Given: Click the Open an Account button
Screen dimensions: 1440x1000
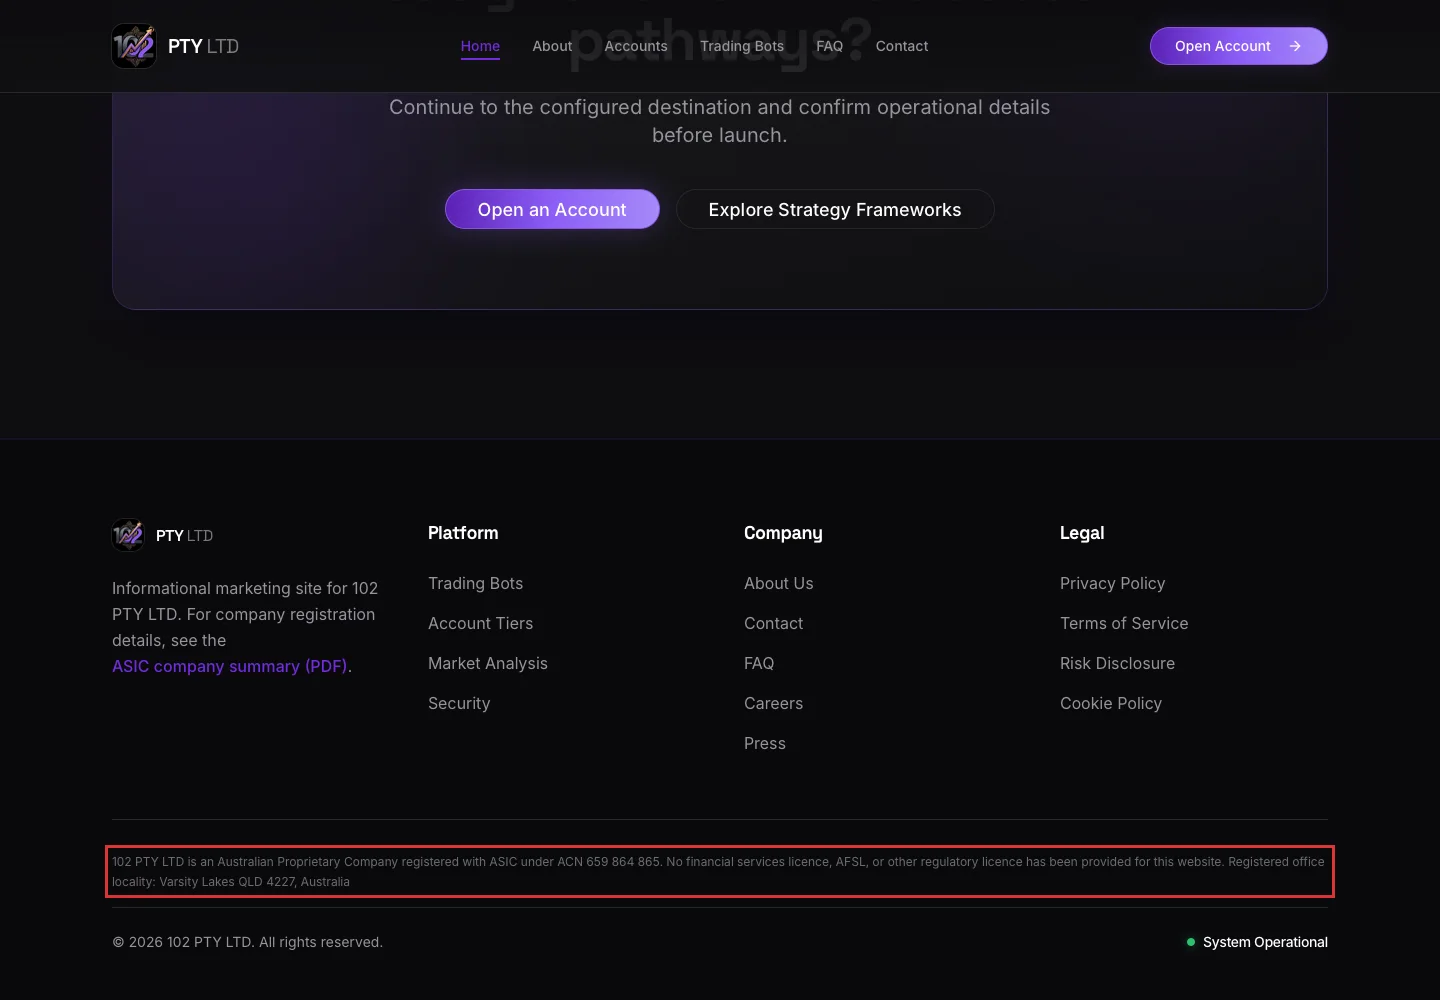Looking at the screenshot, I should coord(552,209).
